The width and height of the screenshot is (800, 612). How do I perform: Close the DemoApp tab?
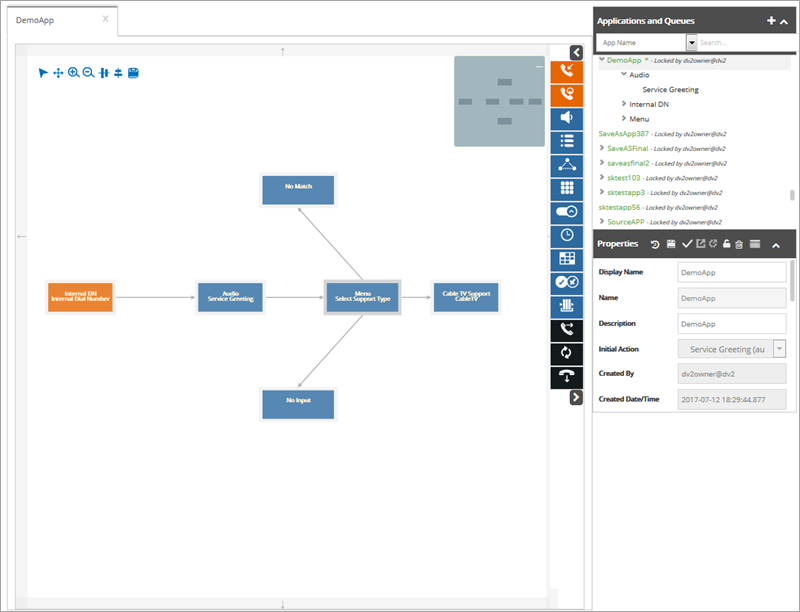(105, 19)
